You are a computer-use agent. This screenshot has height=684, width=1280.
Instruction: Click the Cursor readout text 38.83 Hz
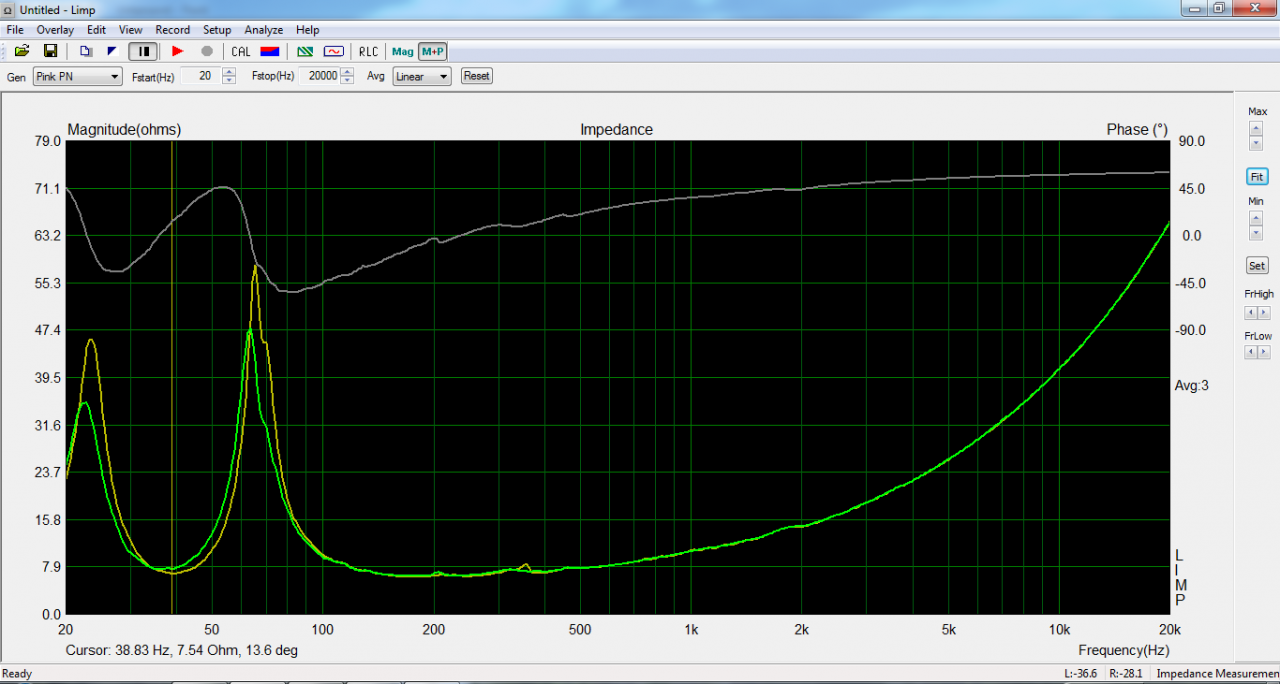point(182,650)
